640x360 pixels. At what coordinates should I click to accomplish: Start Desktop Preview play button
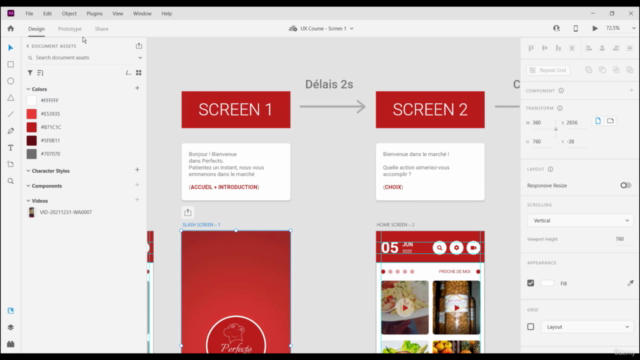point(595,28)
